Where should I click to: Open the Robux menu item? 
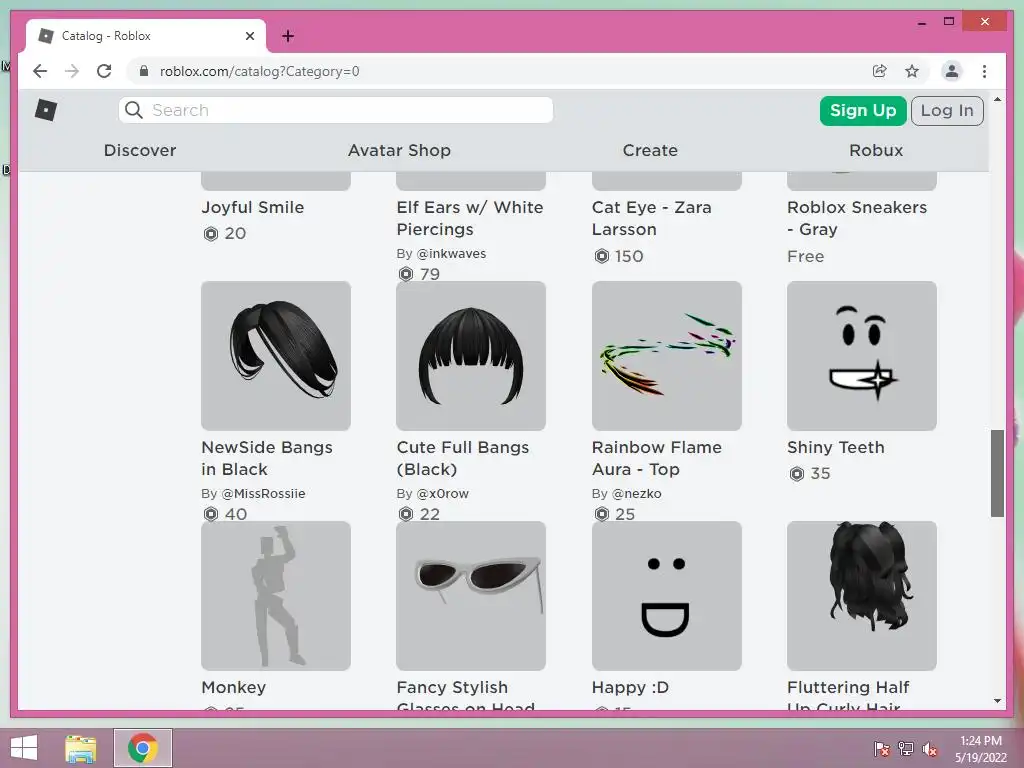[x=876, y=150]
